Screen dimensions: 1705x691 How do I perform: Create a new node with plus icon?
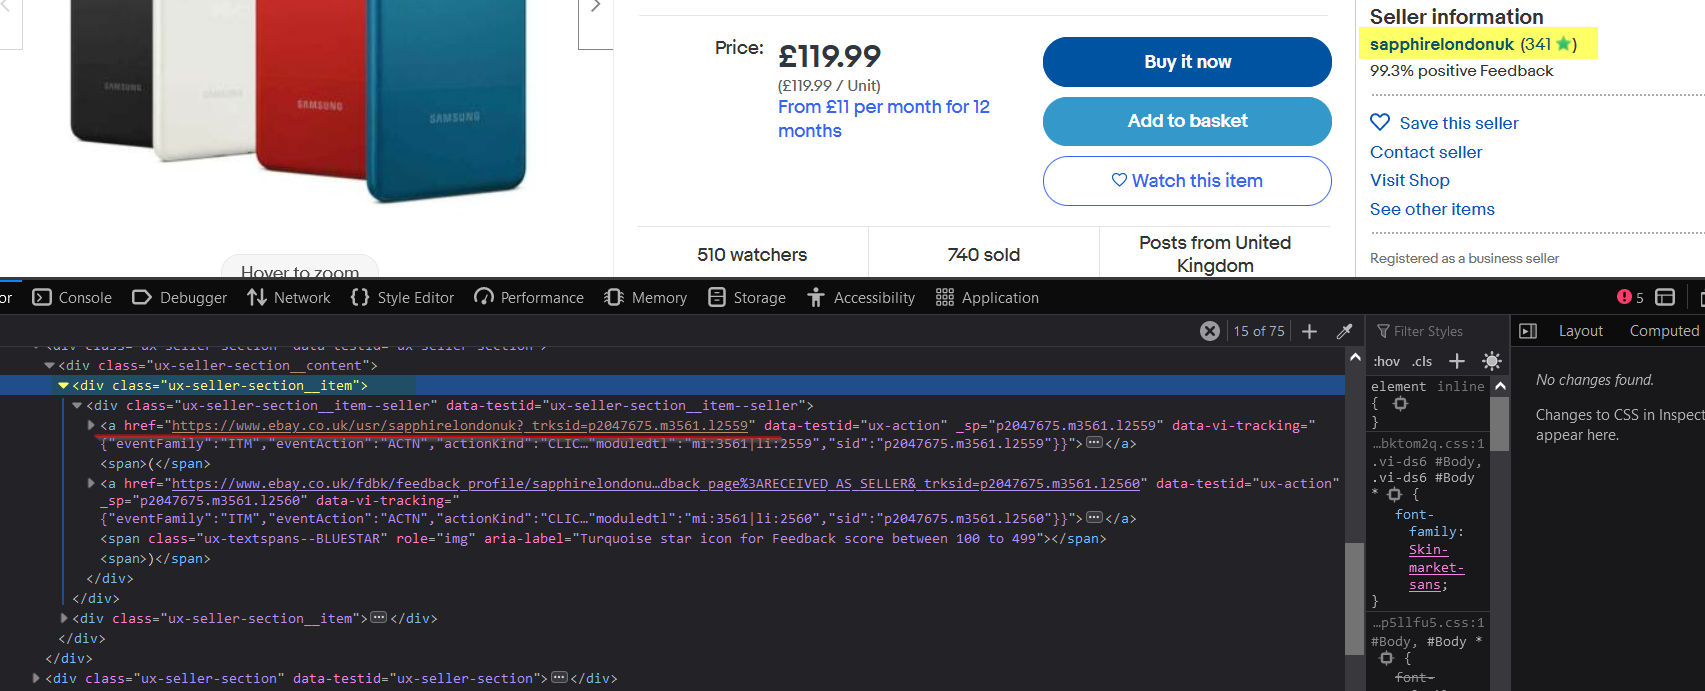[x=1309, y=331]
